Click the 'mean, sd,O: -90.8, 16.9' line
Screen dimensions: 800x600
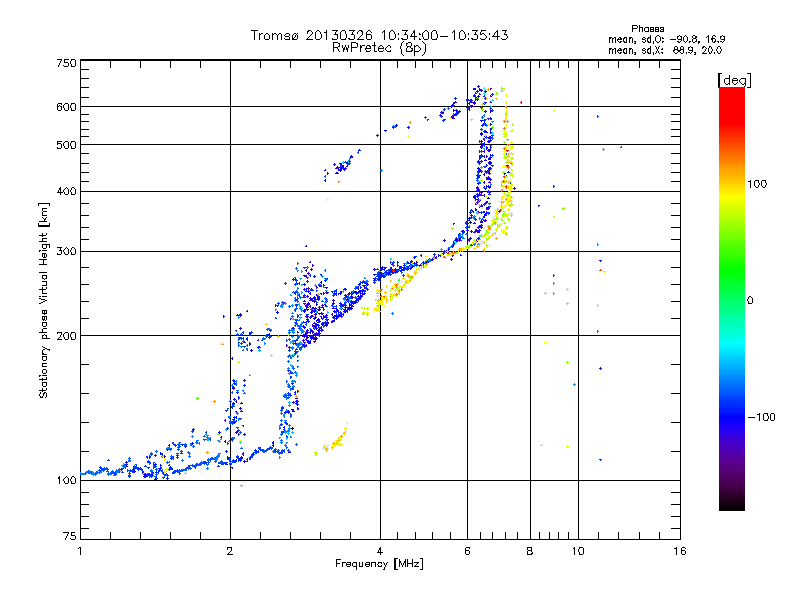point(666,39)
